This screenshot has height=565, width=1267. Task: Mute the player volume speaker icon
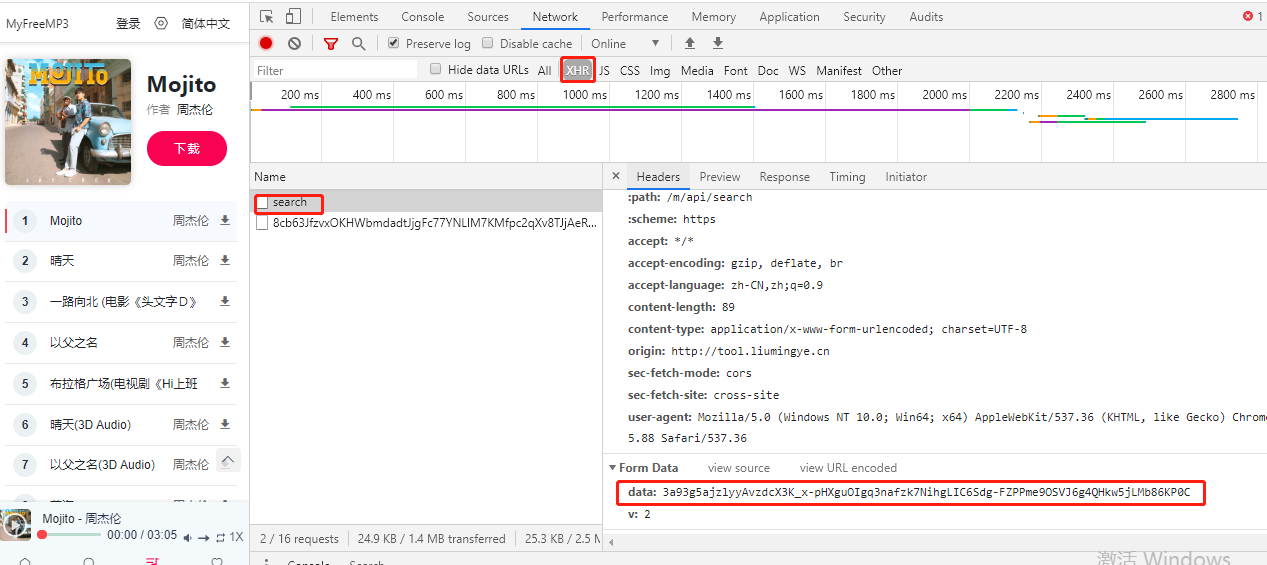(187, 538)
